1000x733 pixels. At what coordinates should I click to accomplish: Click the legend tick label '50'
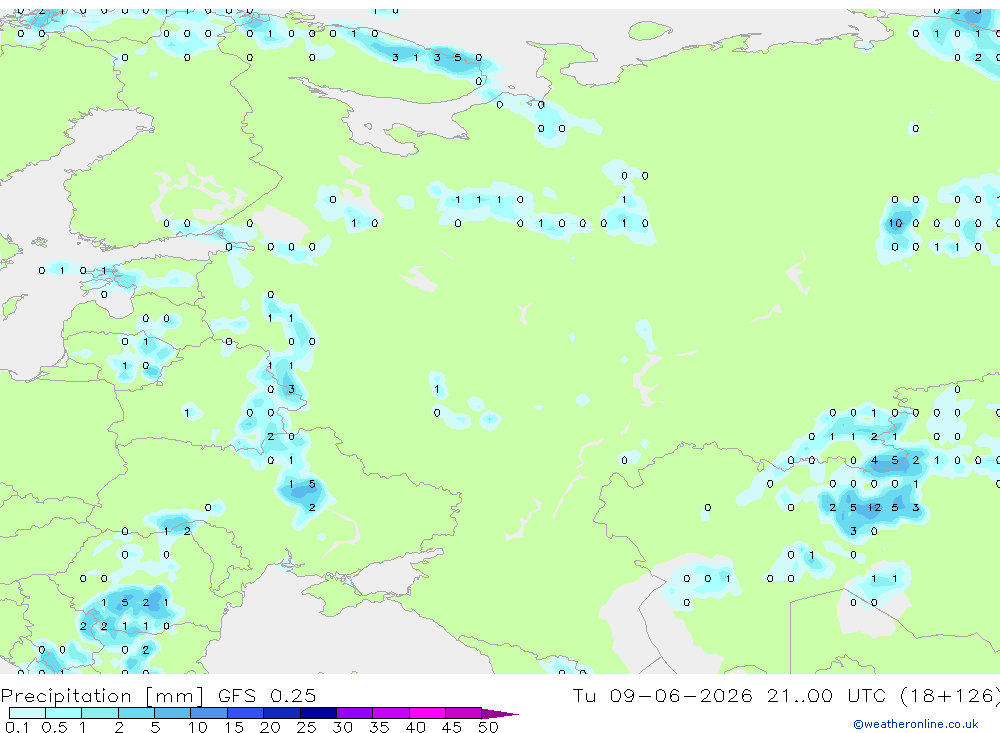click(x=488, y=727)
